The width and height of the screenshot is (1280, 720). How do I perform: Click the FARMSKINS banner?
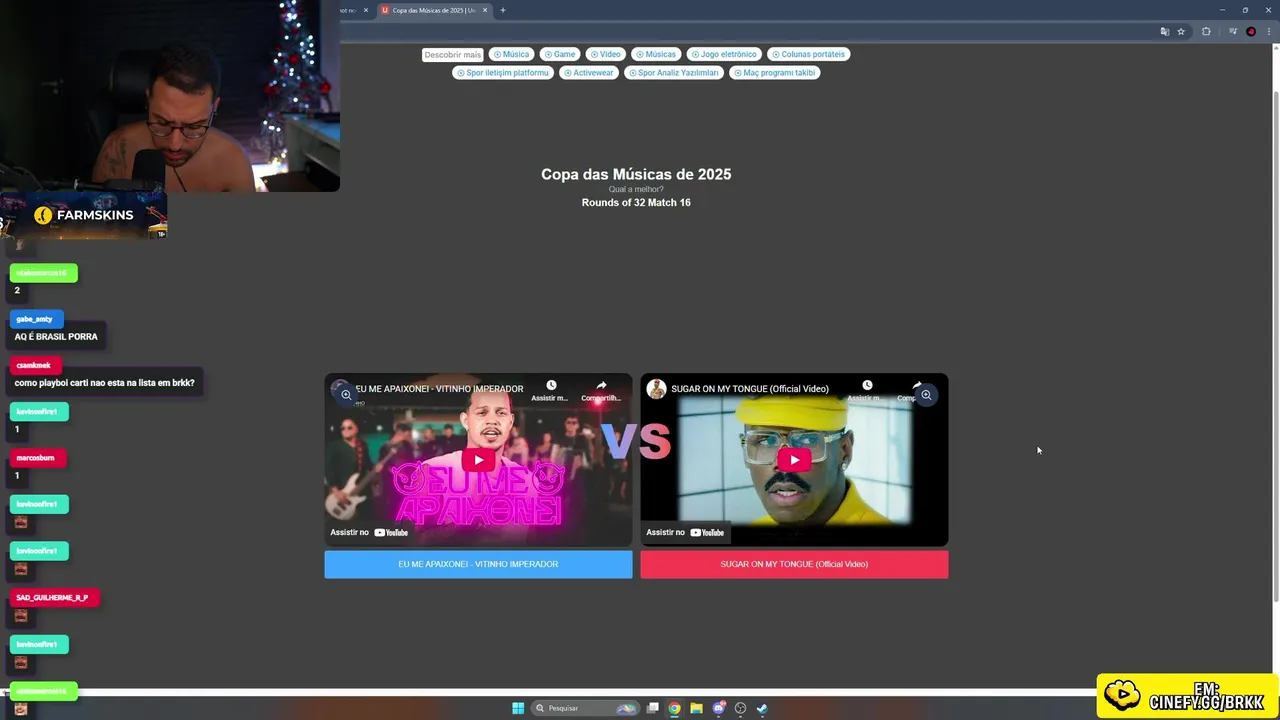(84, 215)
